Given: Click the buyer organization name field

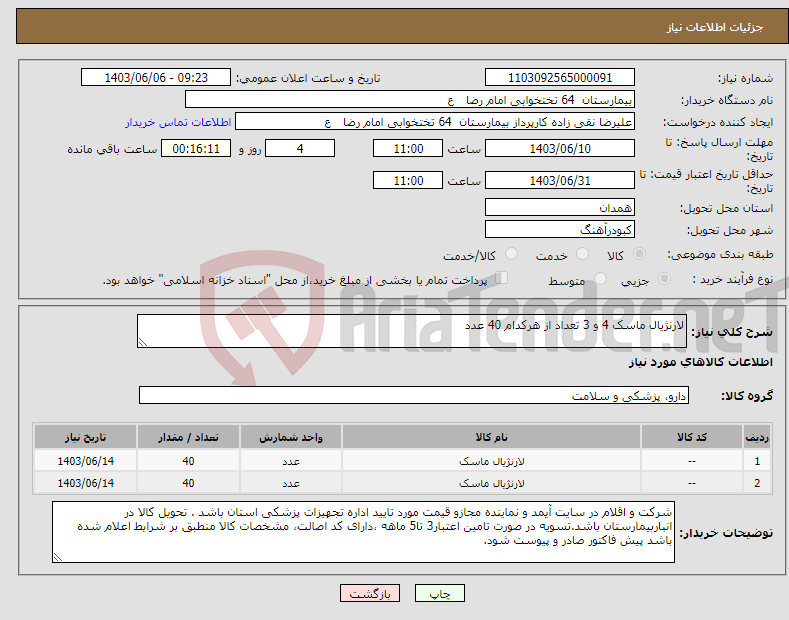Looking at the screenshot, I should coord(410,100).
